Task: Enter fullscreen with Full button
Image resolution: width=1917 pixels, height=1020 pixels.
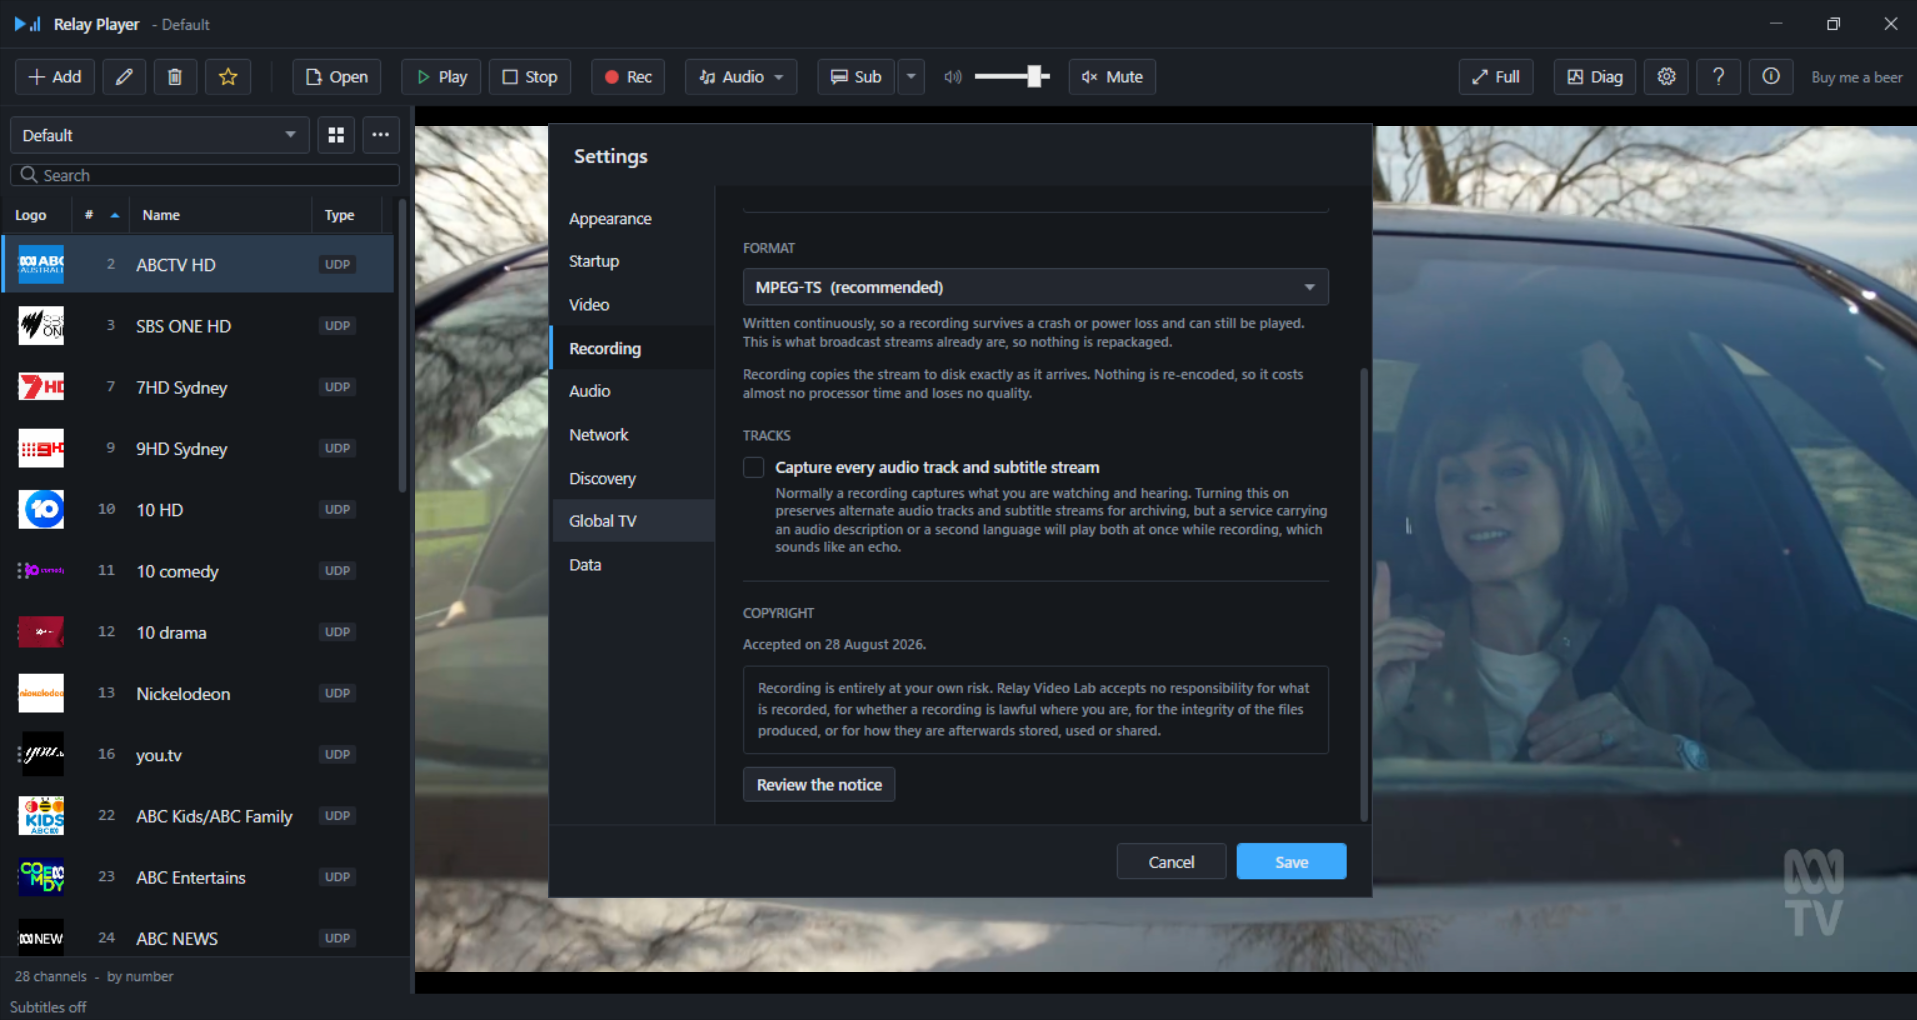Action: click(x=1495, y=77)
